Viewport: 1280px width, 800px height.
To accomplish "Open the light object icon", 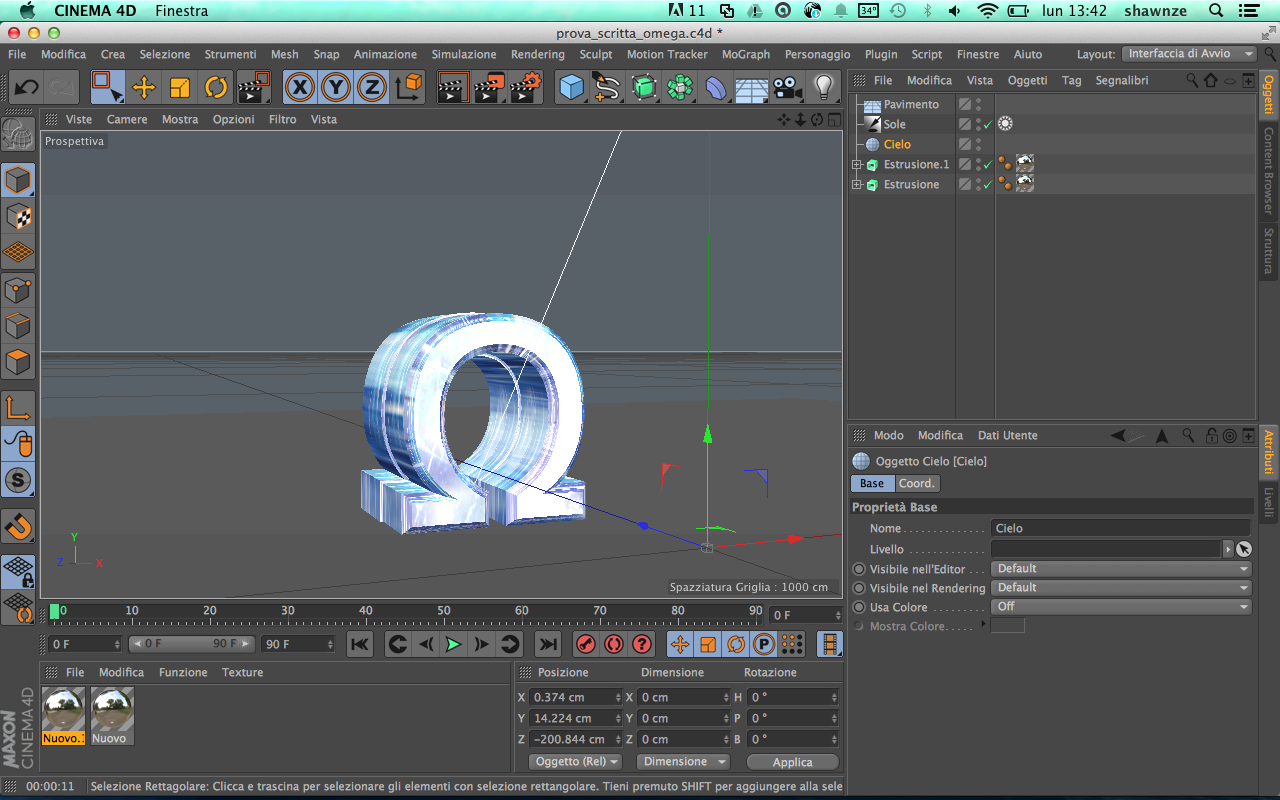I will click(x=823, y=88).
